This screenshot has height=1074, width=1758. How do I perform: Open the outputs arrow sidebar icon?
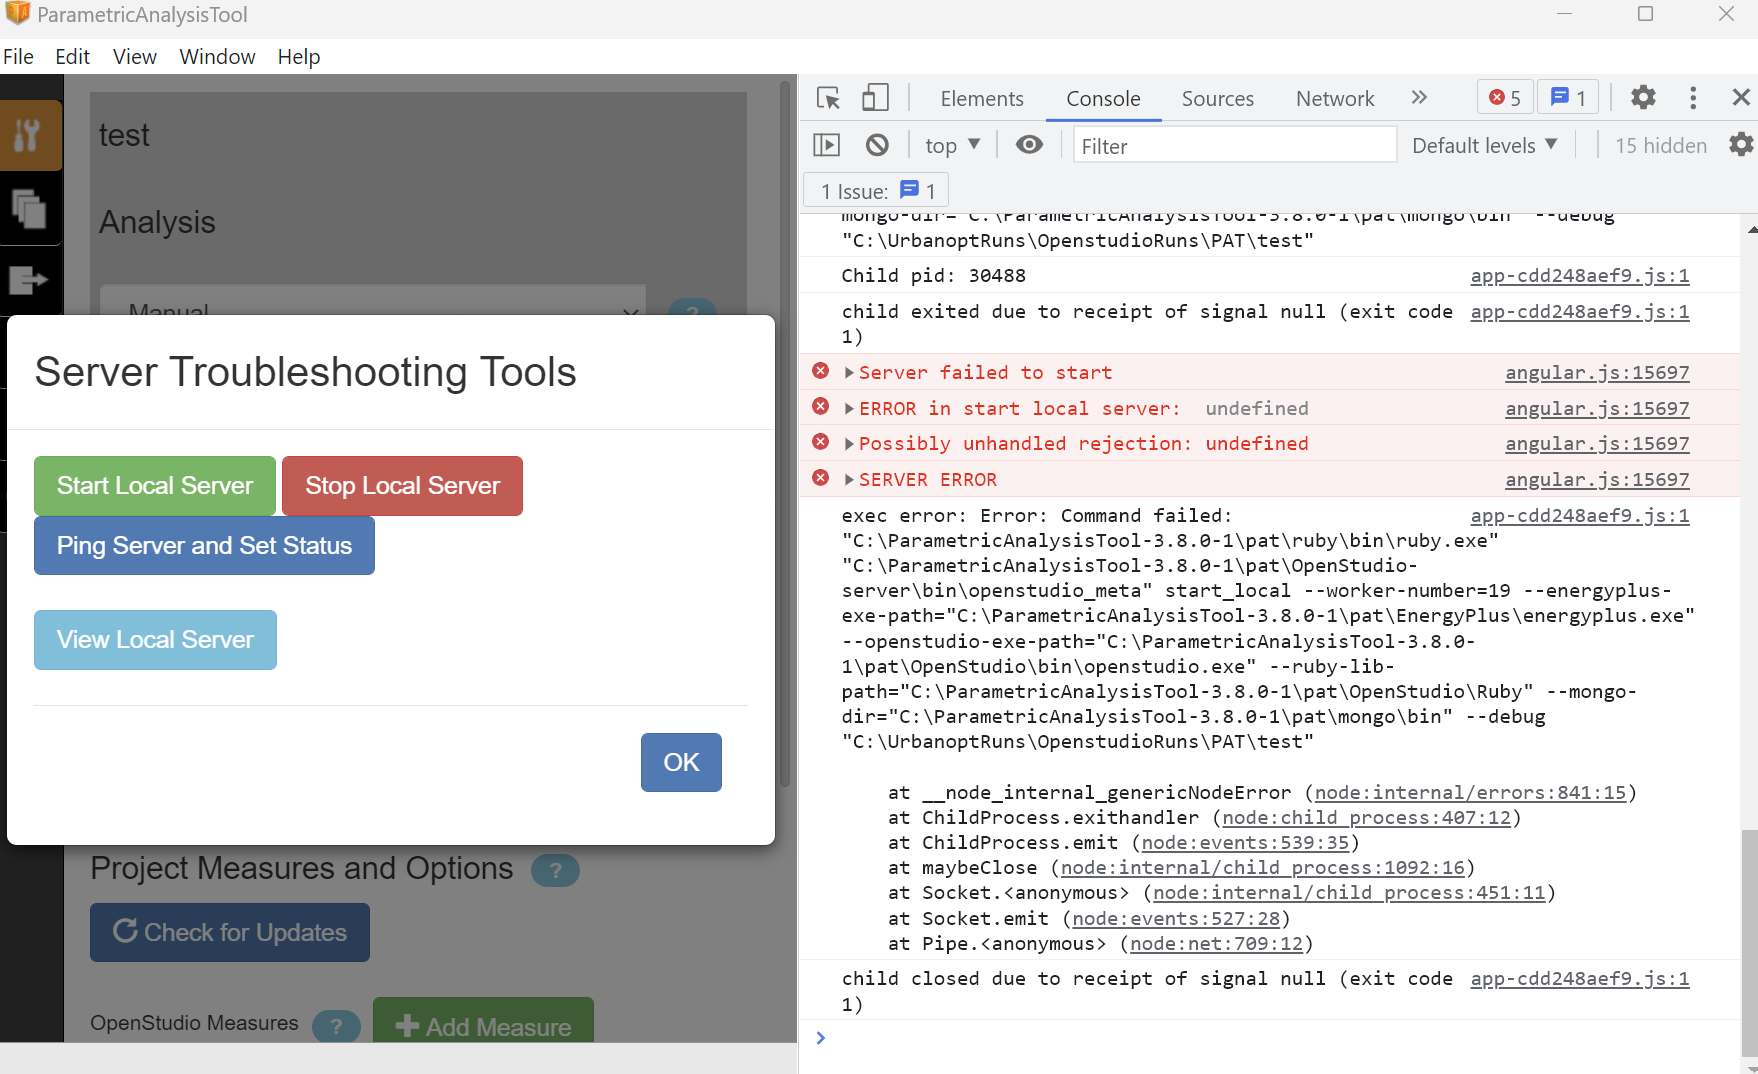pos(30,280)
